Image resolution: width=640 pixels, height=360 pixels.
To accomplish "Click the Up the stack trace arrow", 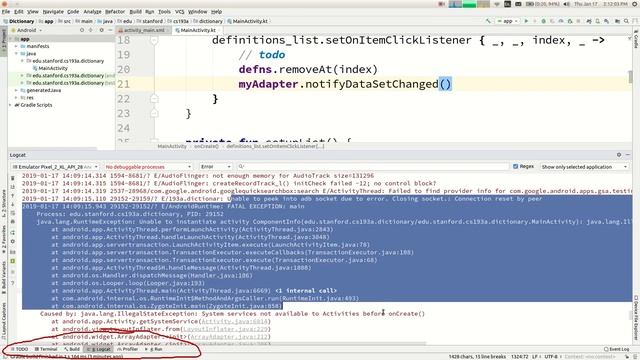I will [13, 196].
